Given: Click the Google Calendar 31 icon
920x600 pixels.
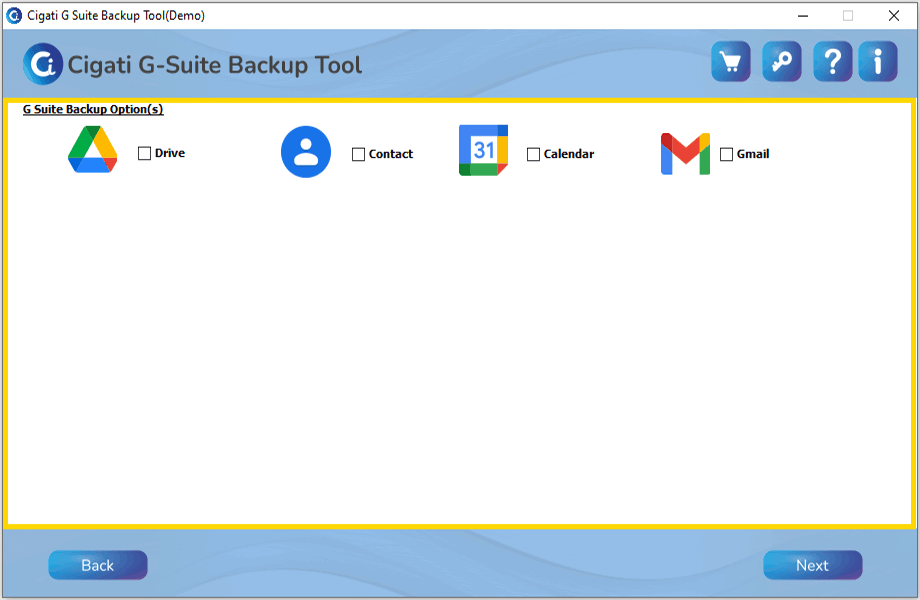Looking at the screenshot, I should 484,151.
